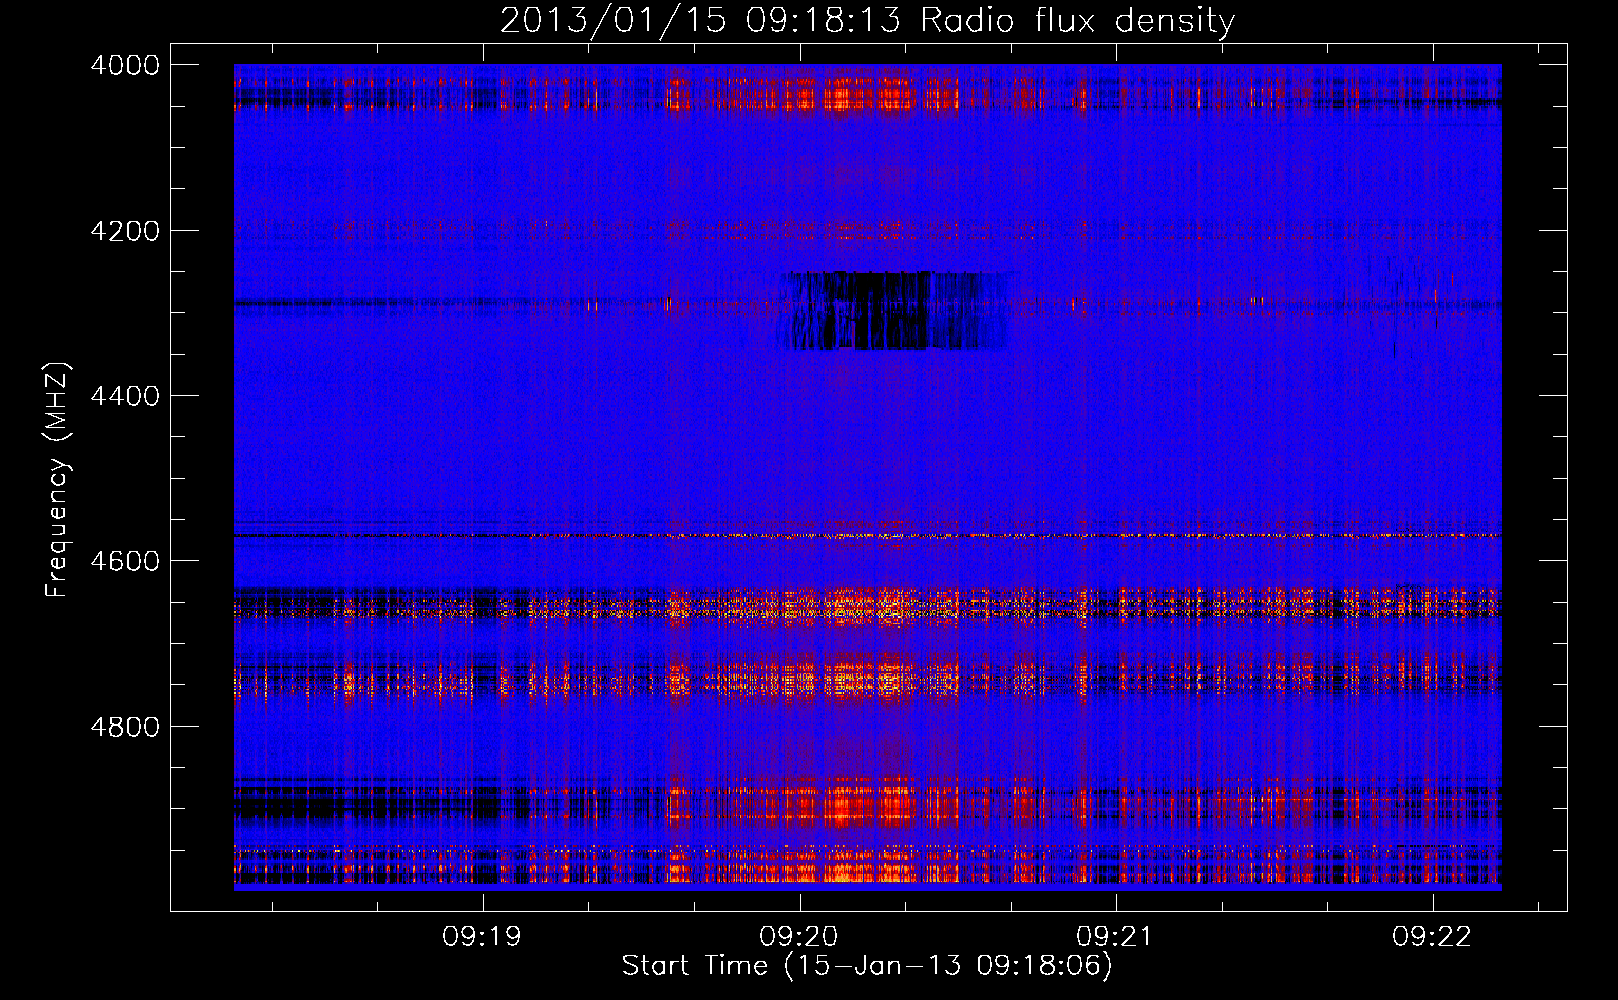1618x1000 pixels.
Task: Click the 'Frequency (MHZ)' axis title
Action: coord(58,480)
